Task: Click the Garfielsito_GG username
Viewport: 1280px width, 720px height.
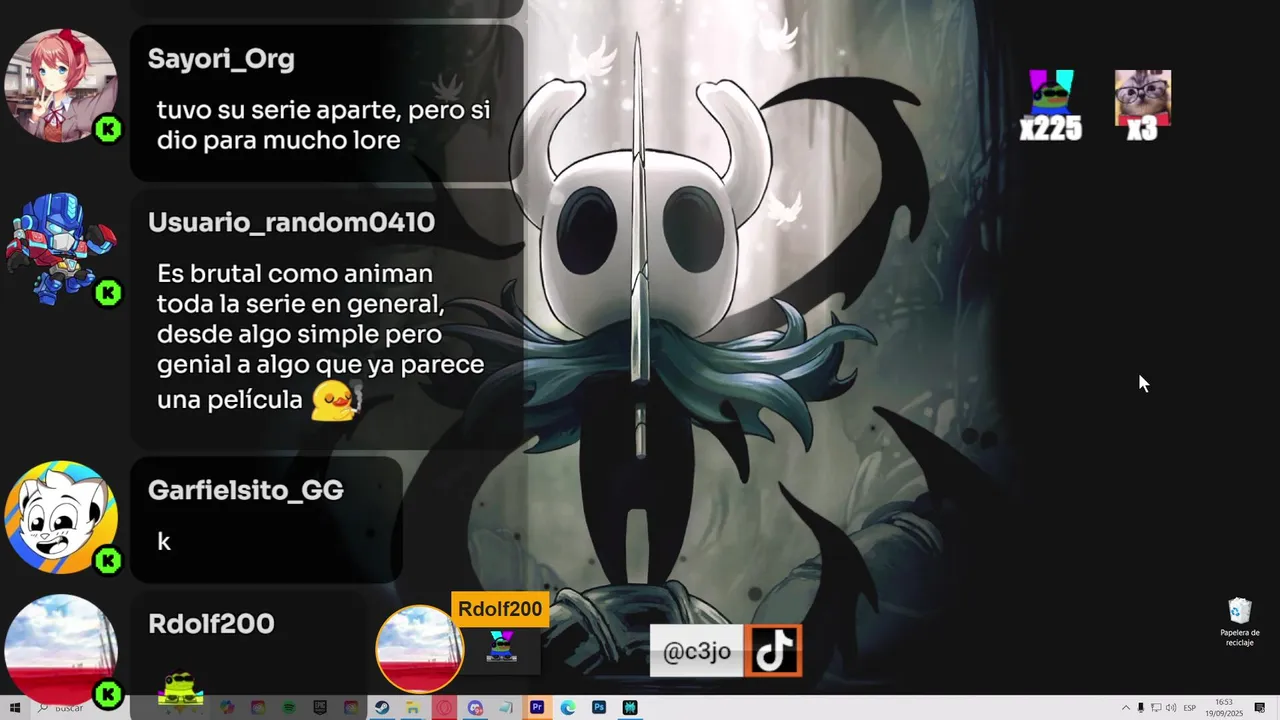Action: point(246,490)
